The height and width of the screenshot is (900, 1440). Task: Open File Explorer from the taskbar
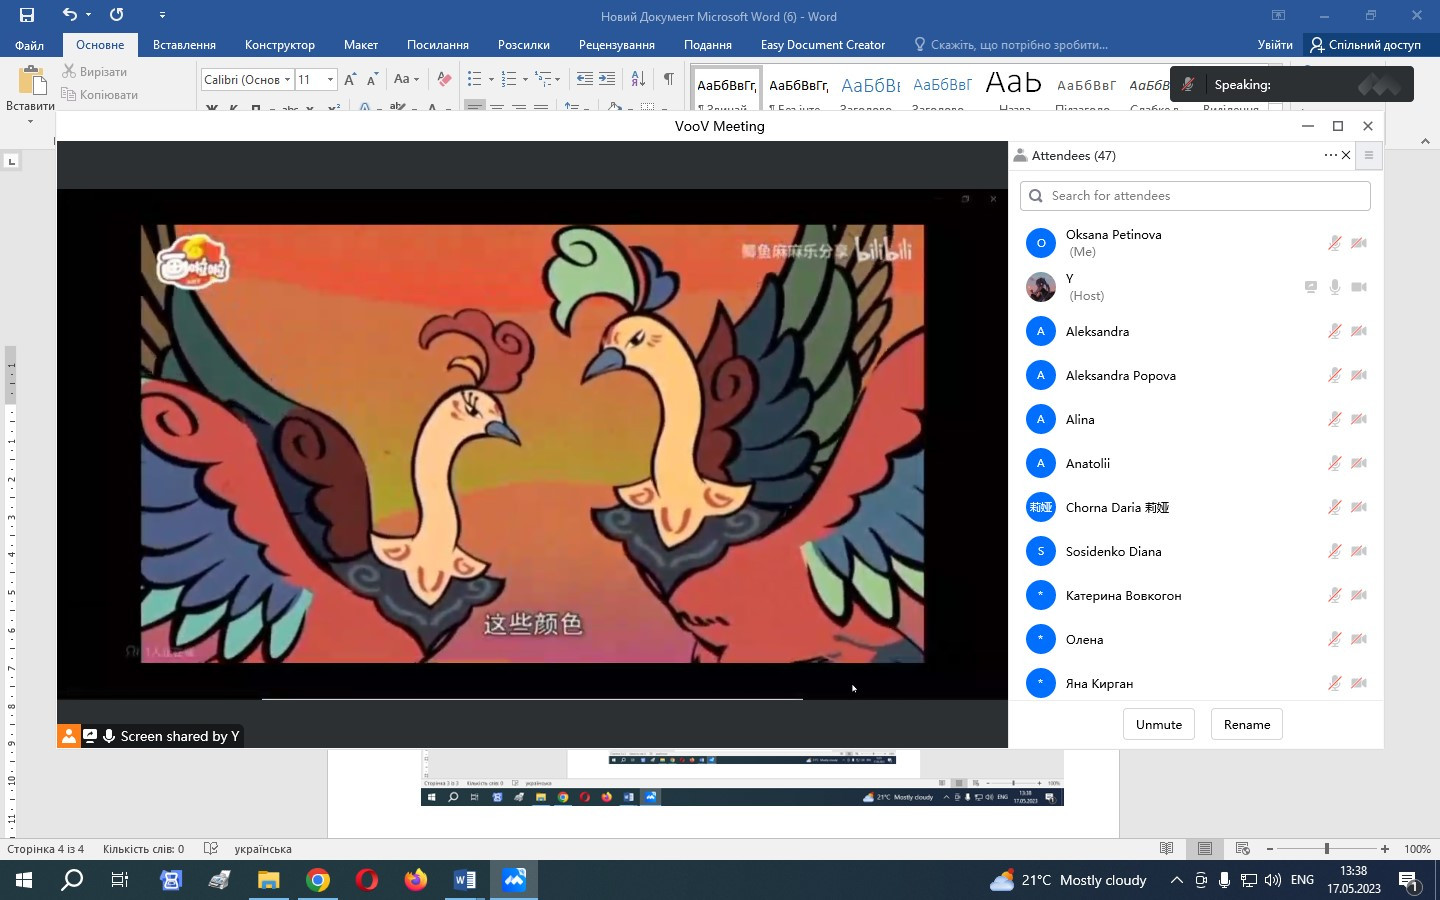(269, 880)
